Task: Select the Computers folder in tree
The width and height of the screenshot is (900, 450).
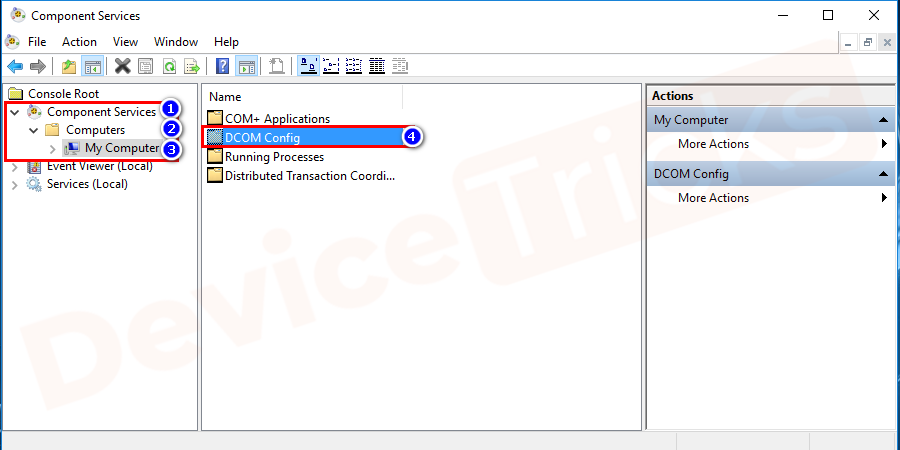Action: 95,130
